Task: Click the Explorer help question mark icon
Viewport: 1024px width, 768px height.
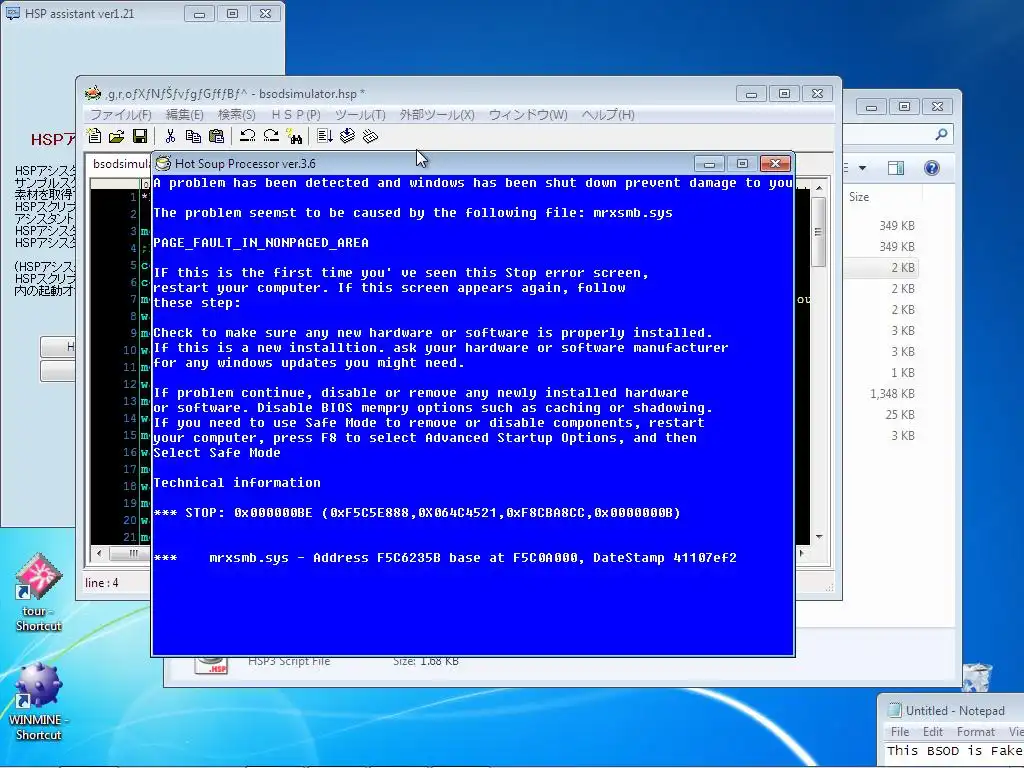Action: click(932, 168)
